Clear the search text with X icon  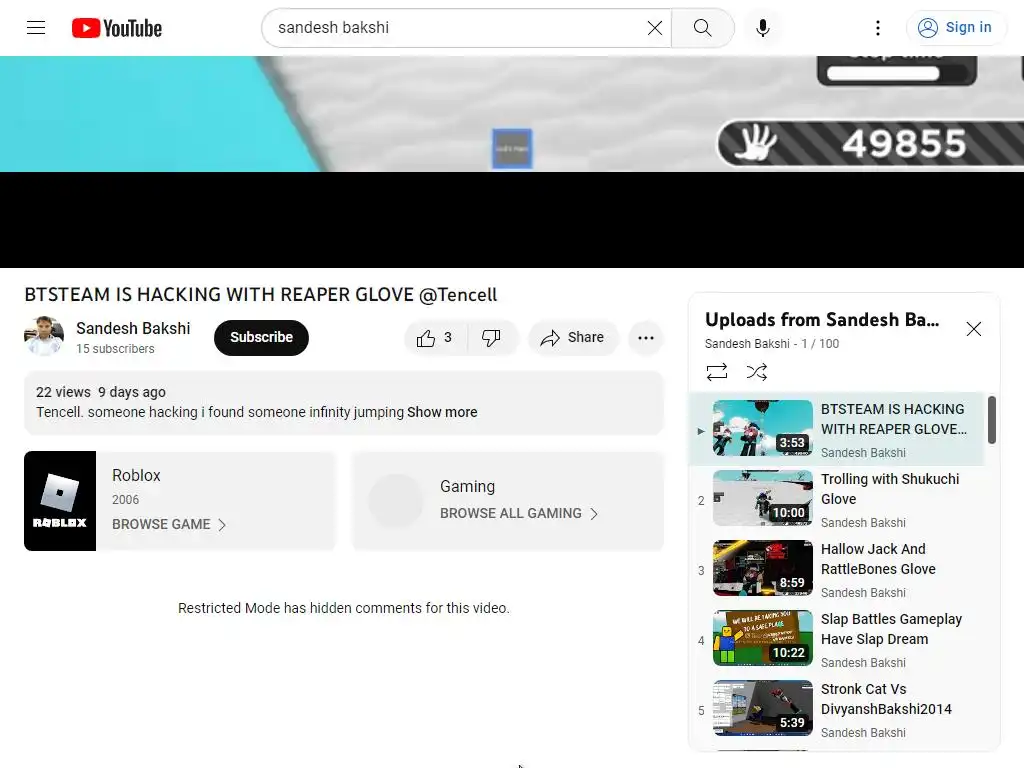coord(654,27)
